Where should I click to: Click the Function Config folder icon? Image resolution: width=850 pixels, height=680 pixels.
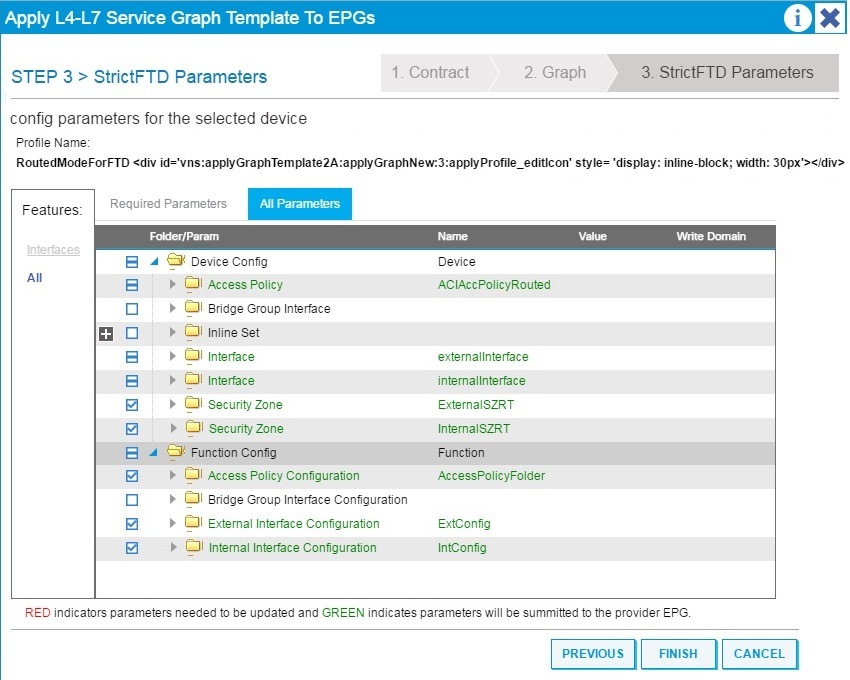(176, 451)
